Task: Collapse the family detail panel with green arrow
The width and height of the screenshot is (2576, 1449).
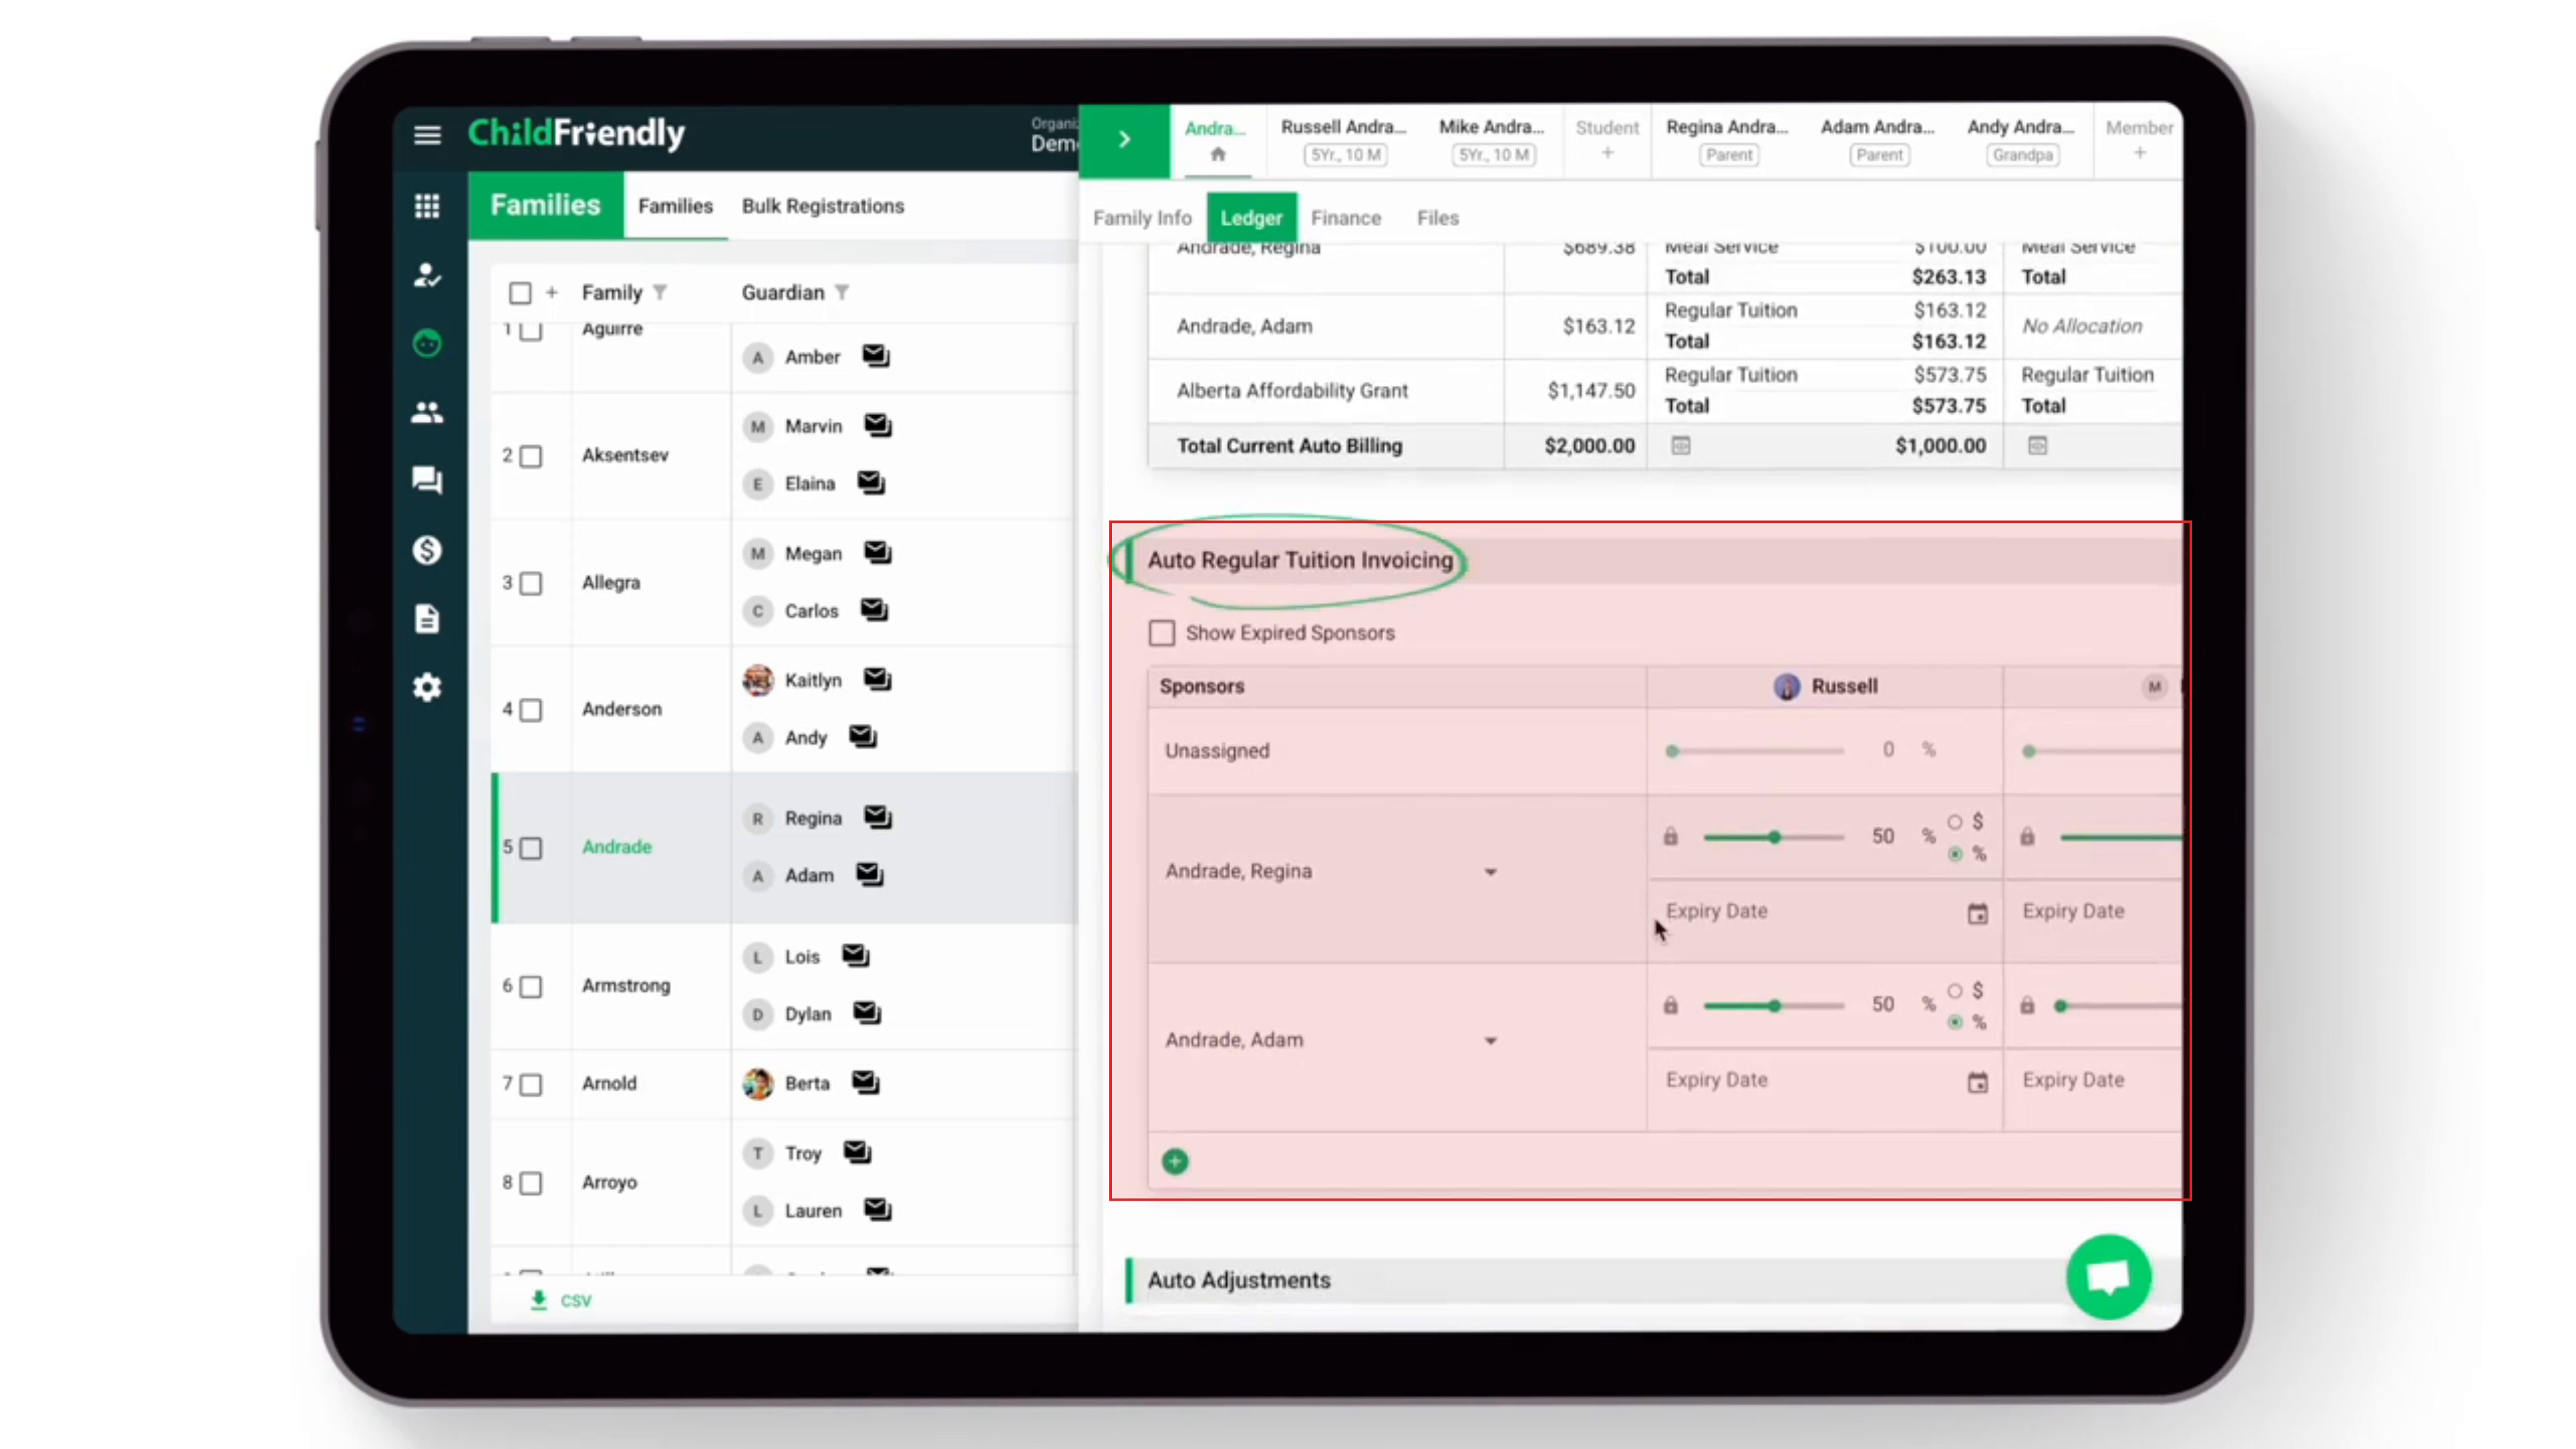Action: point(1124,140)
